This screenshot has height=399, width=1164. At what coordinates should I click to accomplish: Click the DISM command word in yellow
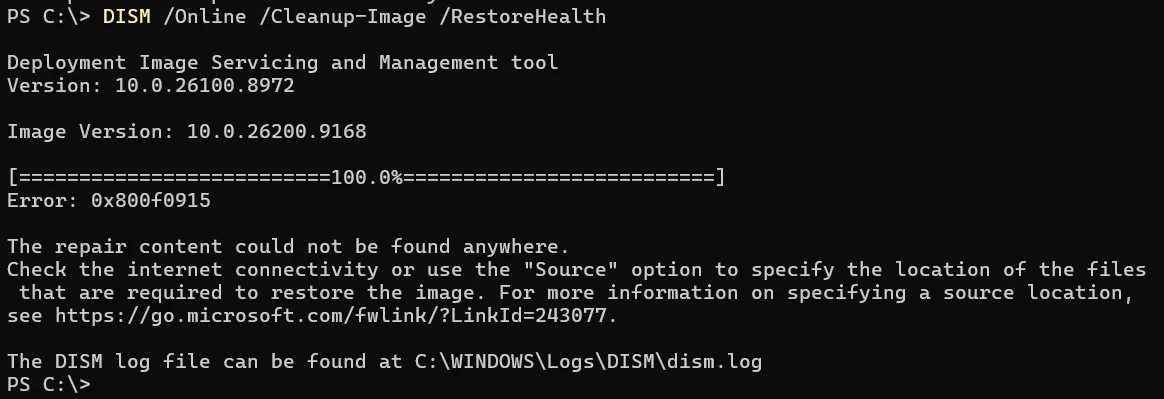pyautogui.click(x=126, y=16)
